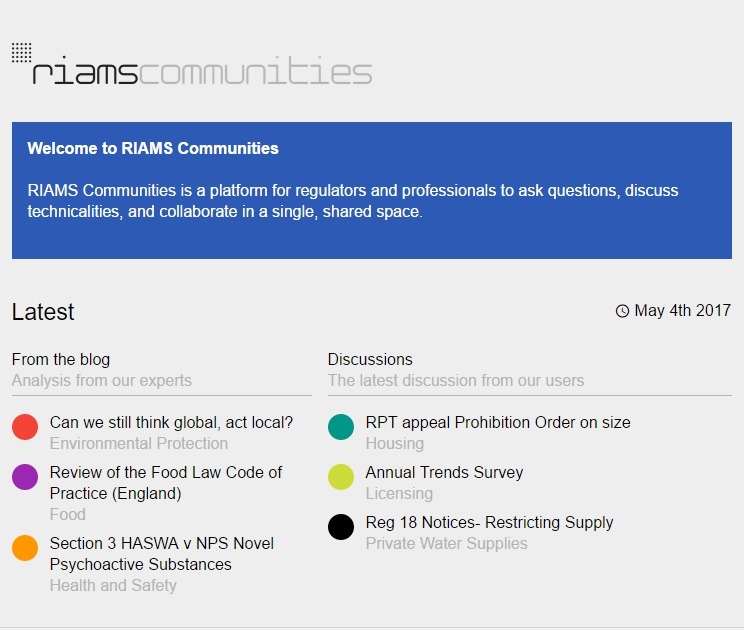Click the purple circle beside Food Law Code
This screenshot has width=744, height=630.
tap(25, 477)
